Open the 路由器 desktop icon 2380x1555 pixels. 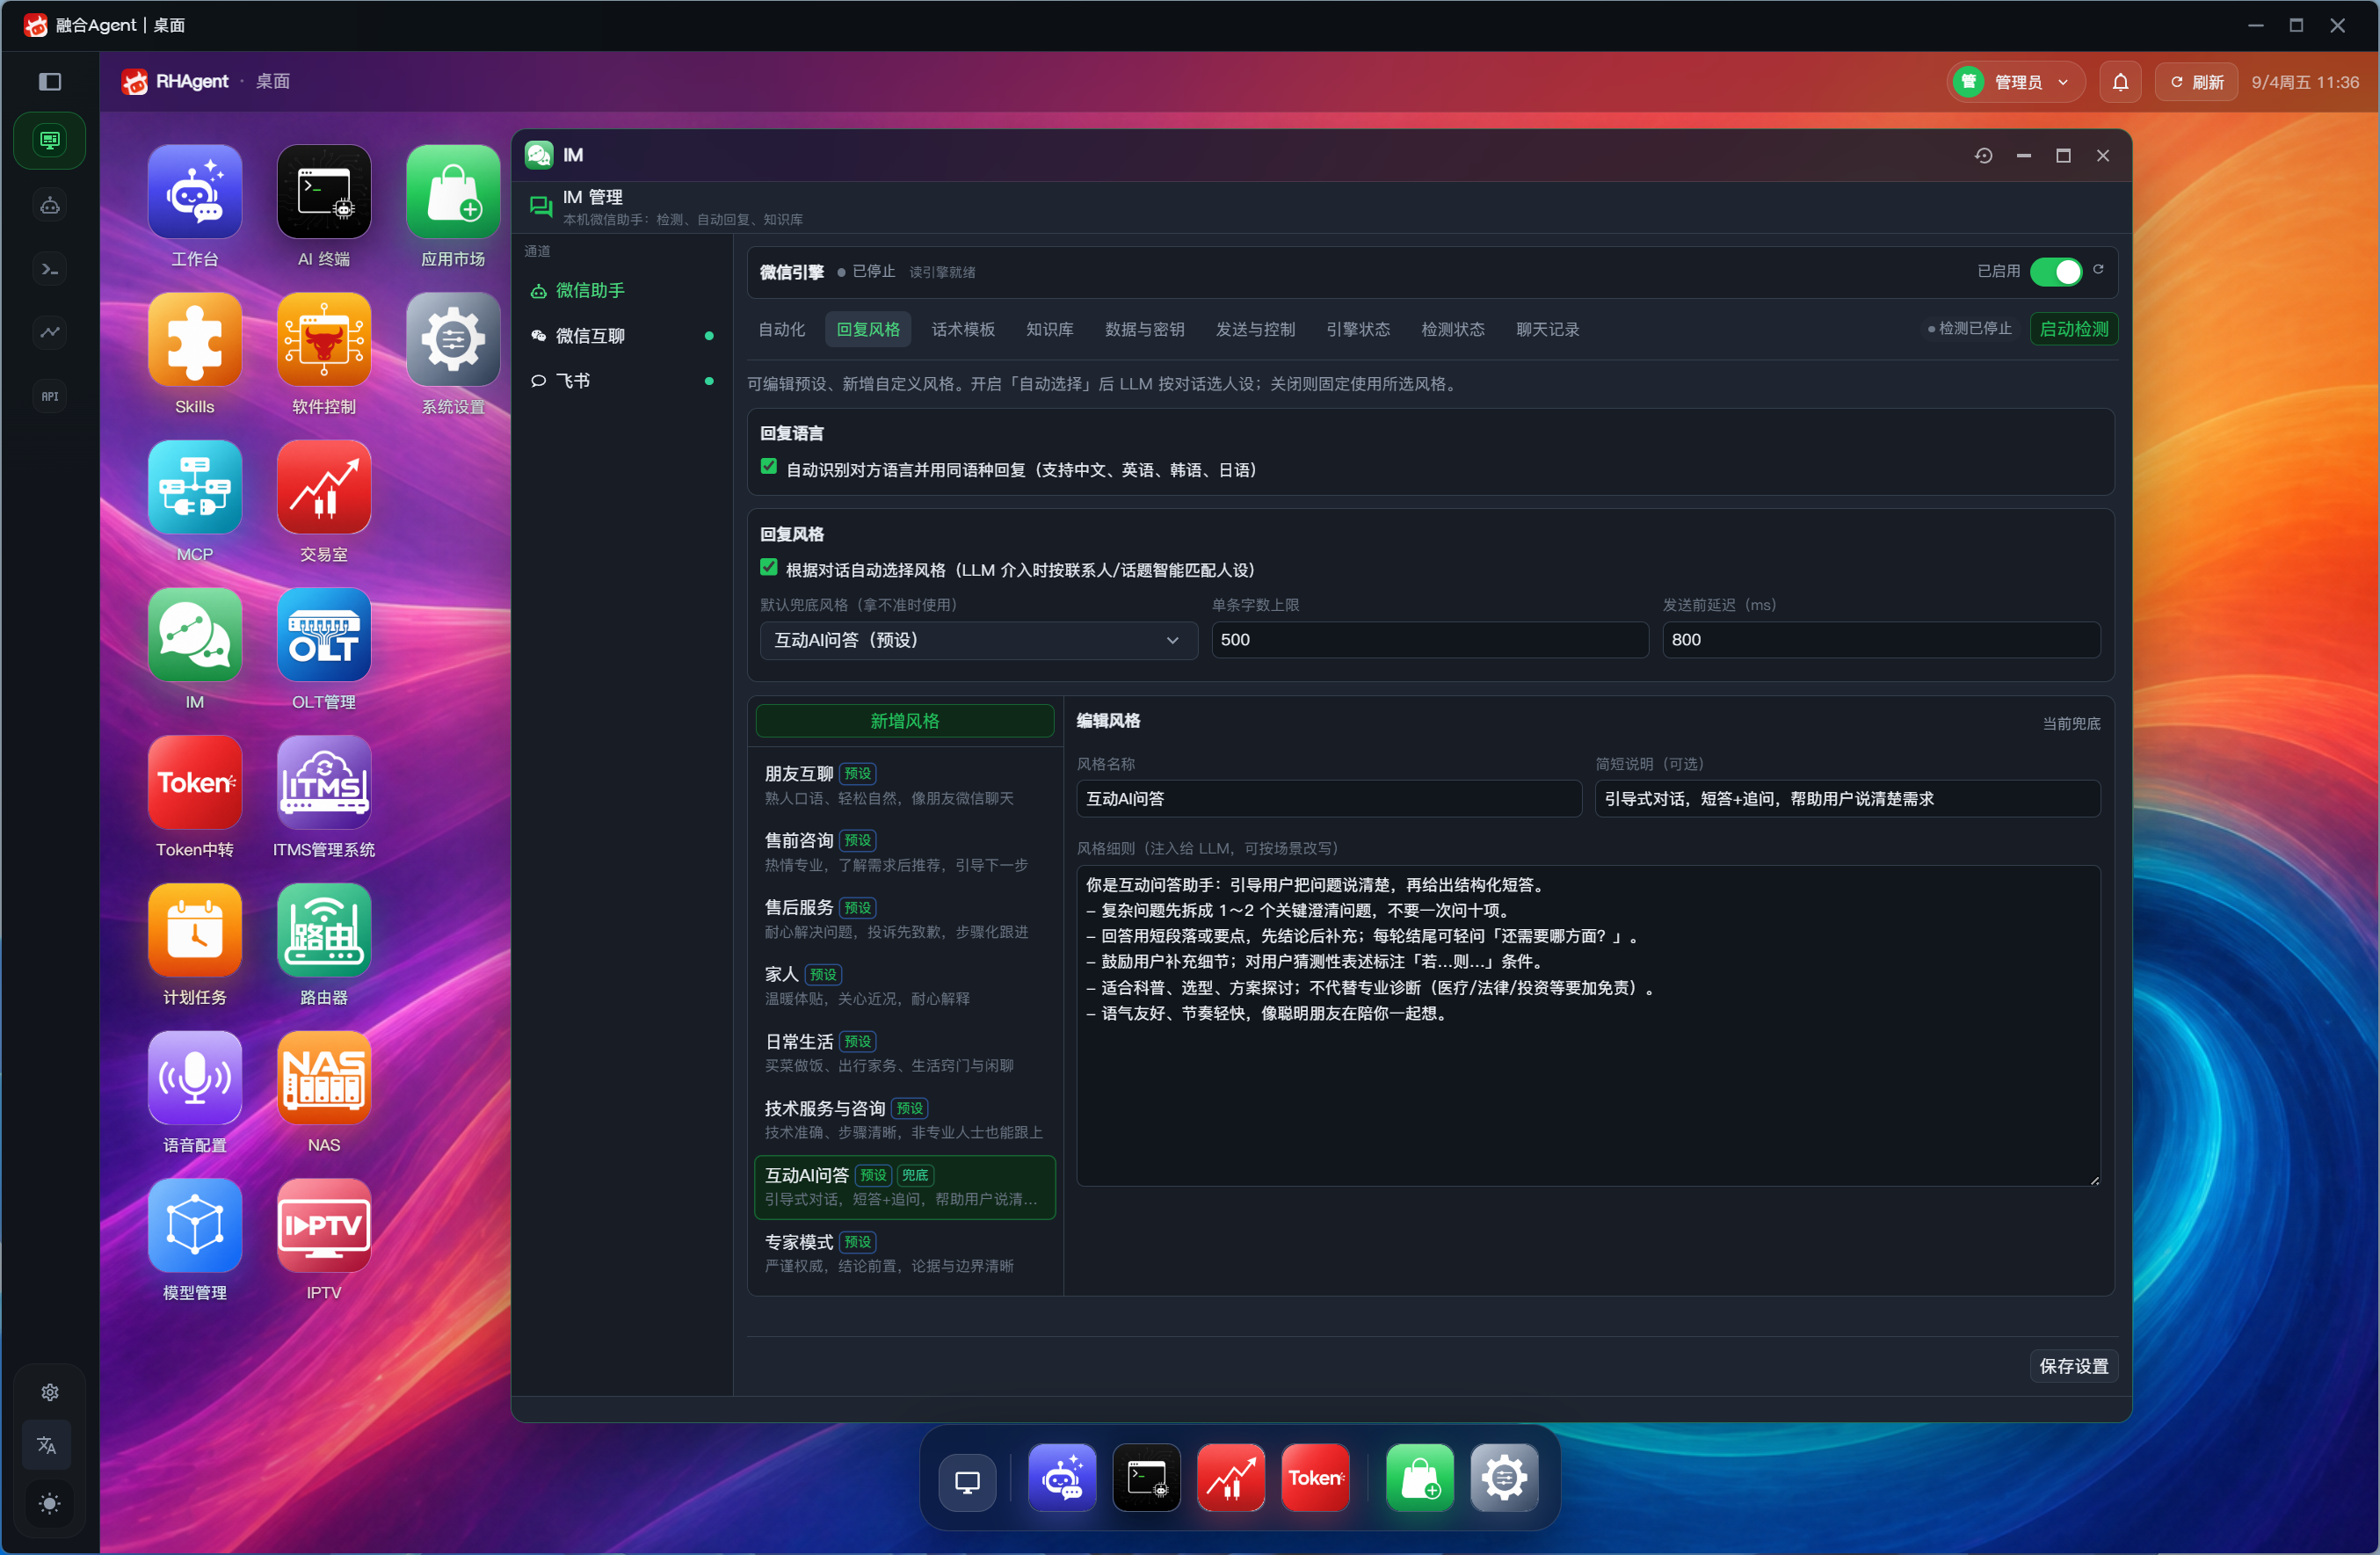pos(324,930)
